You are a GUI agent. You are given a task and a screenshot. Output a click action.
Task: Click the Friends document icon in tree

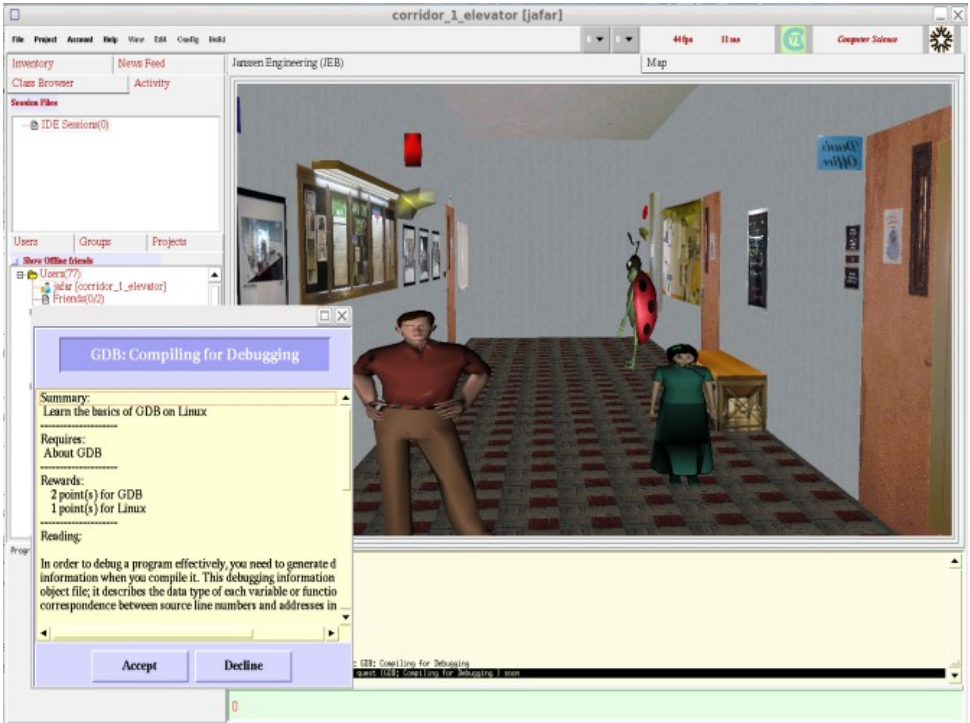(x=45, y=299)
